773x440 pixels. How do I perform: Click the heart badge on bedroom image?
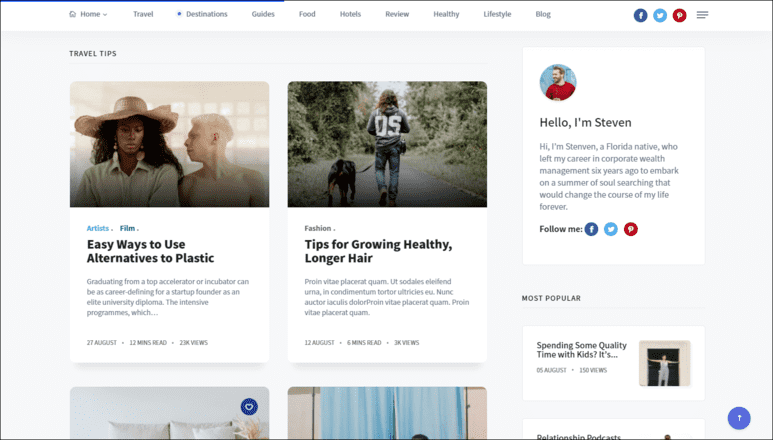pos(249,407)
